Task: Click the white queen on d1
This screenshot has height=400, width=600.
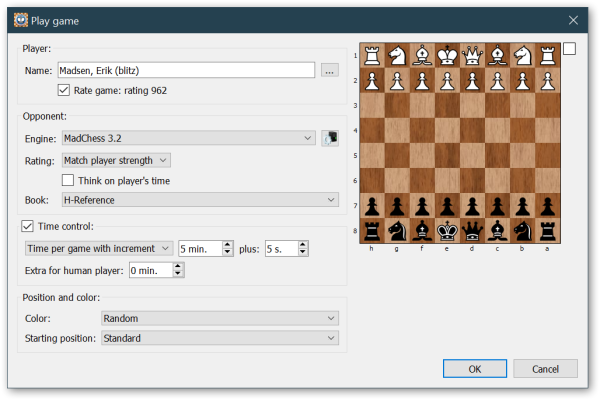Action: tap(473, 56)
